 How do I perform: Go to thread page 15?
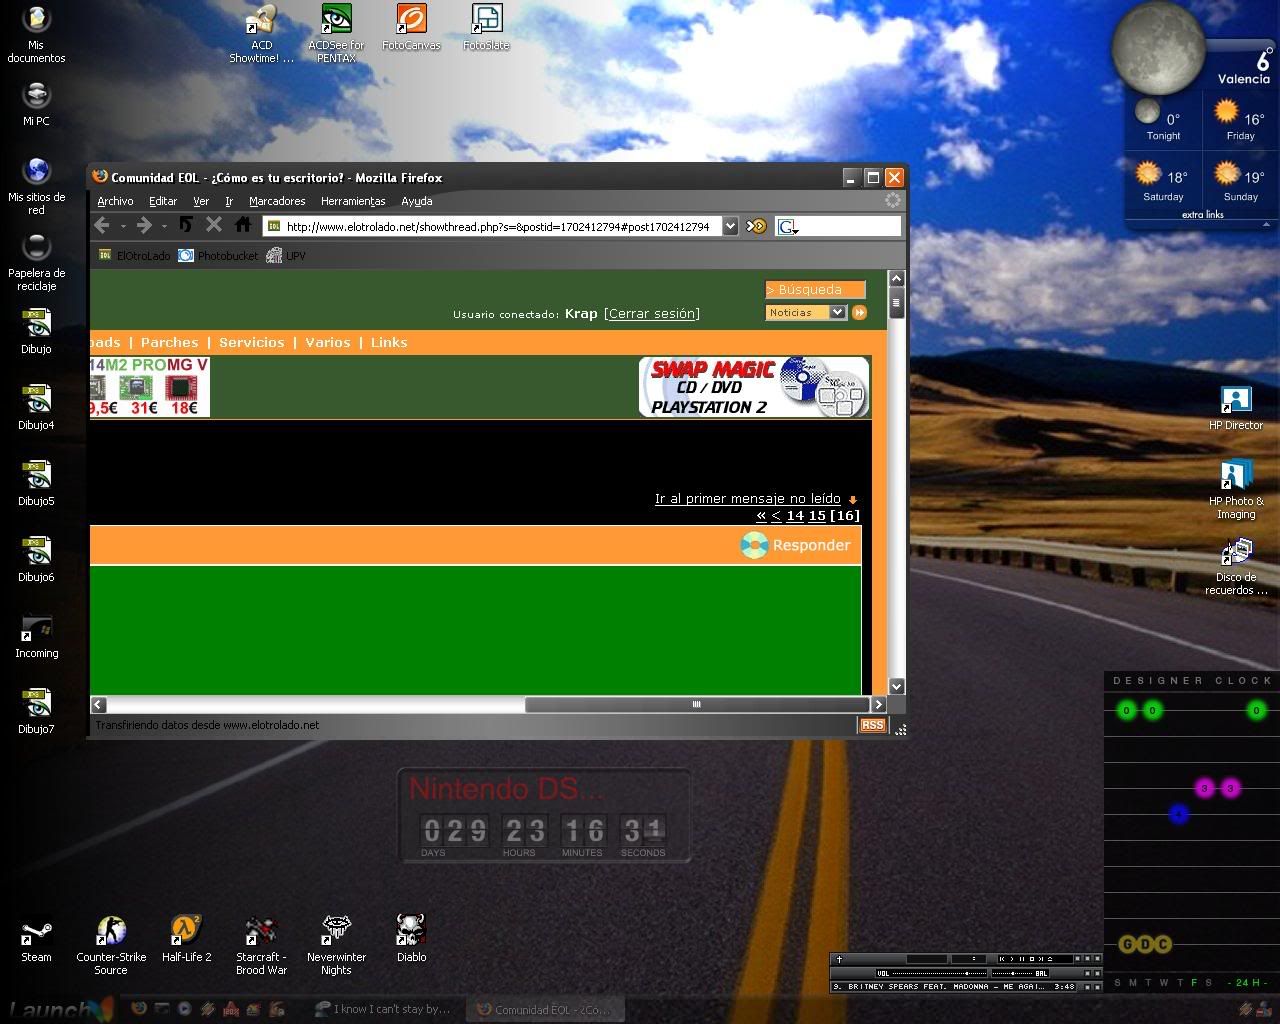817,516
